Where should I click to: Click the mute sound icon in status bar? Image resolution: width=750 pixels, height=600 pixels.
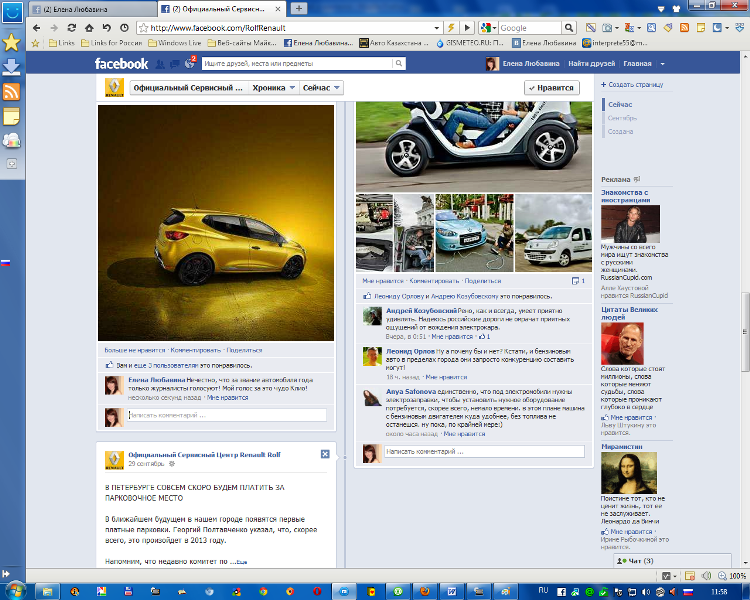[x=706, y=576]
